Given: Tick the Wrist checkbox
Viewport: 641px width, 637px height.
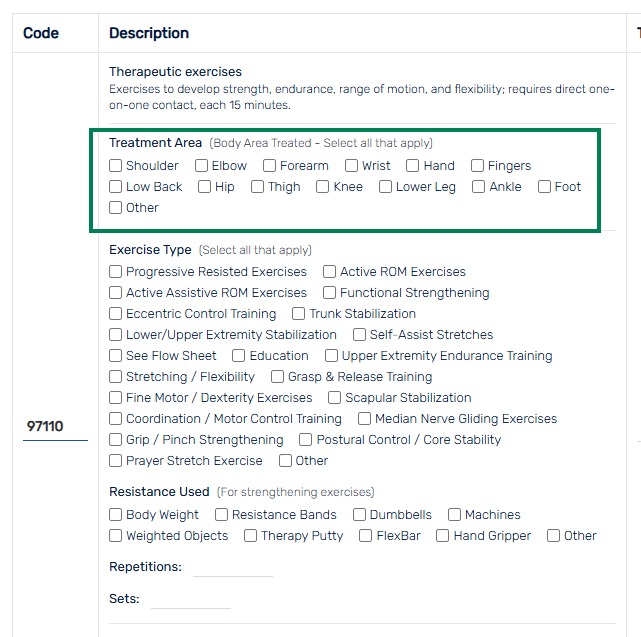Looking at the screenshot, I should coord(351,166).
